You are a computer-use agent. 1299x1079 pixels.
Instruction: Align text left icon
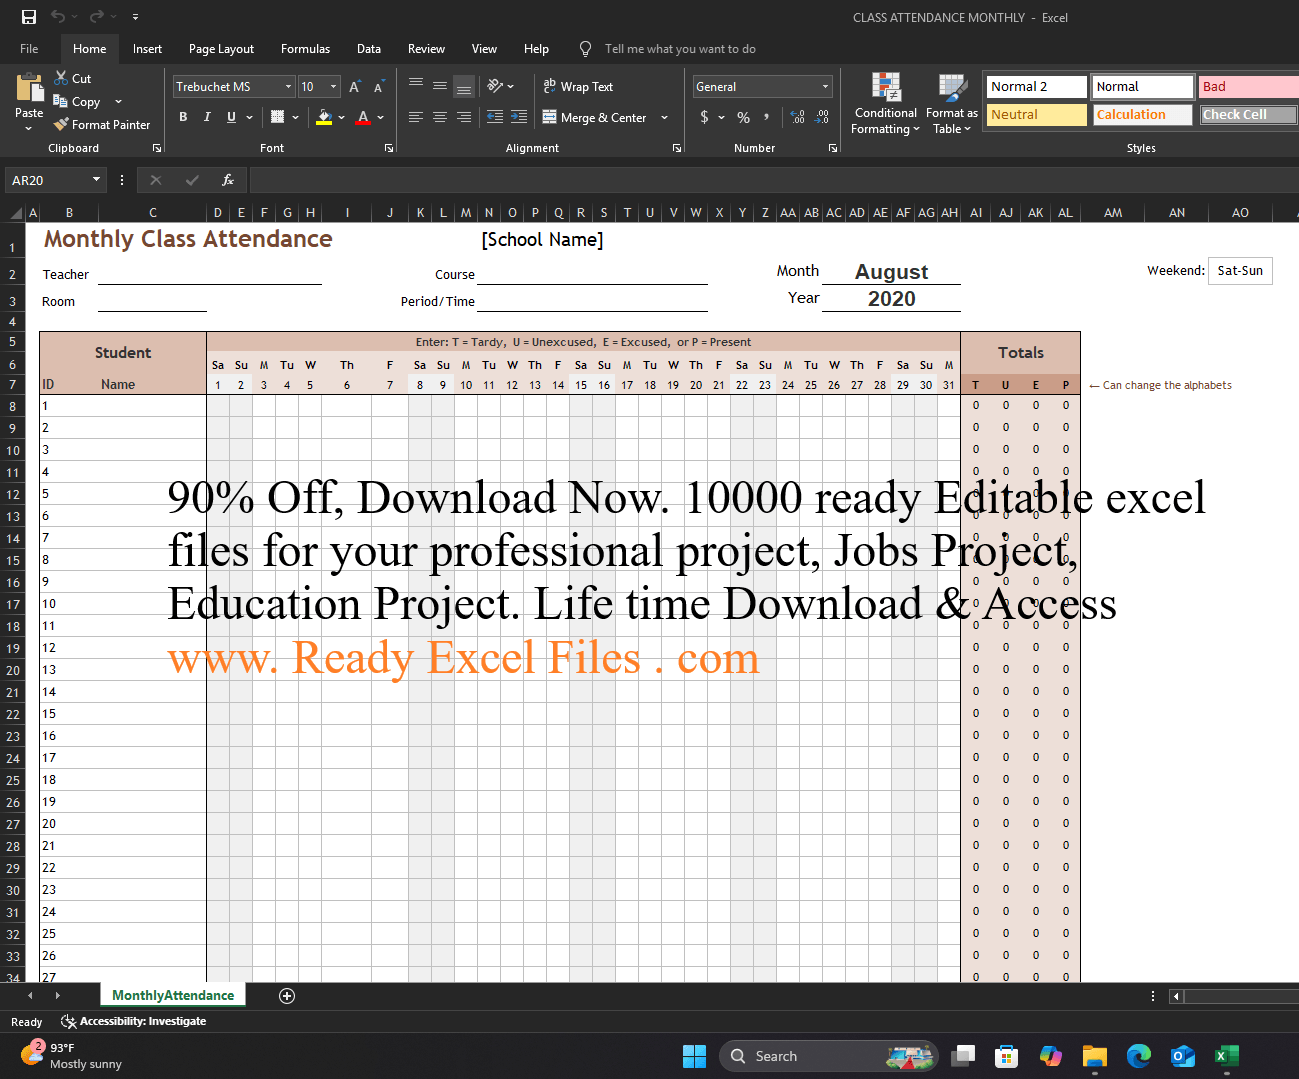point(416,117)
